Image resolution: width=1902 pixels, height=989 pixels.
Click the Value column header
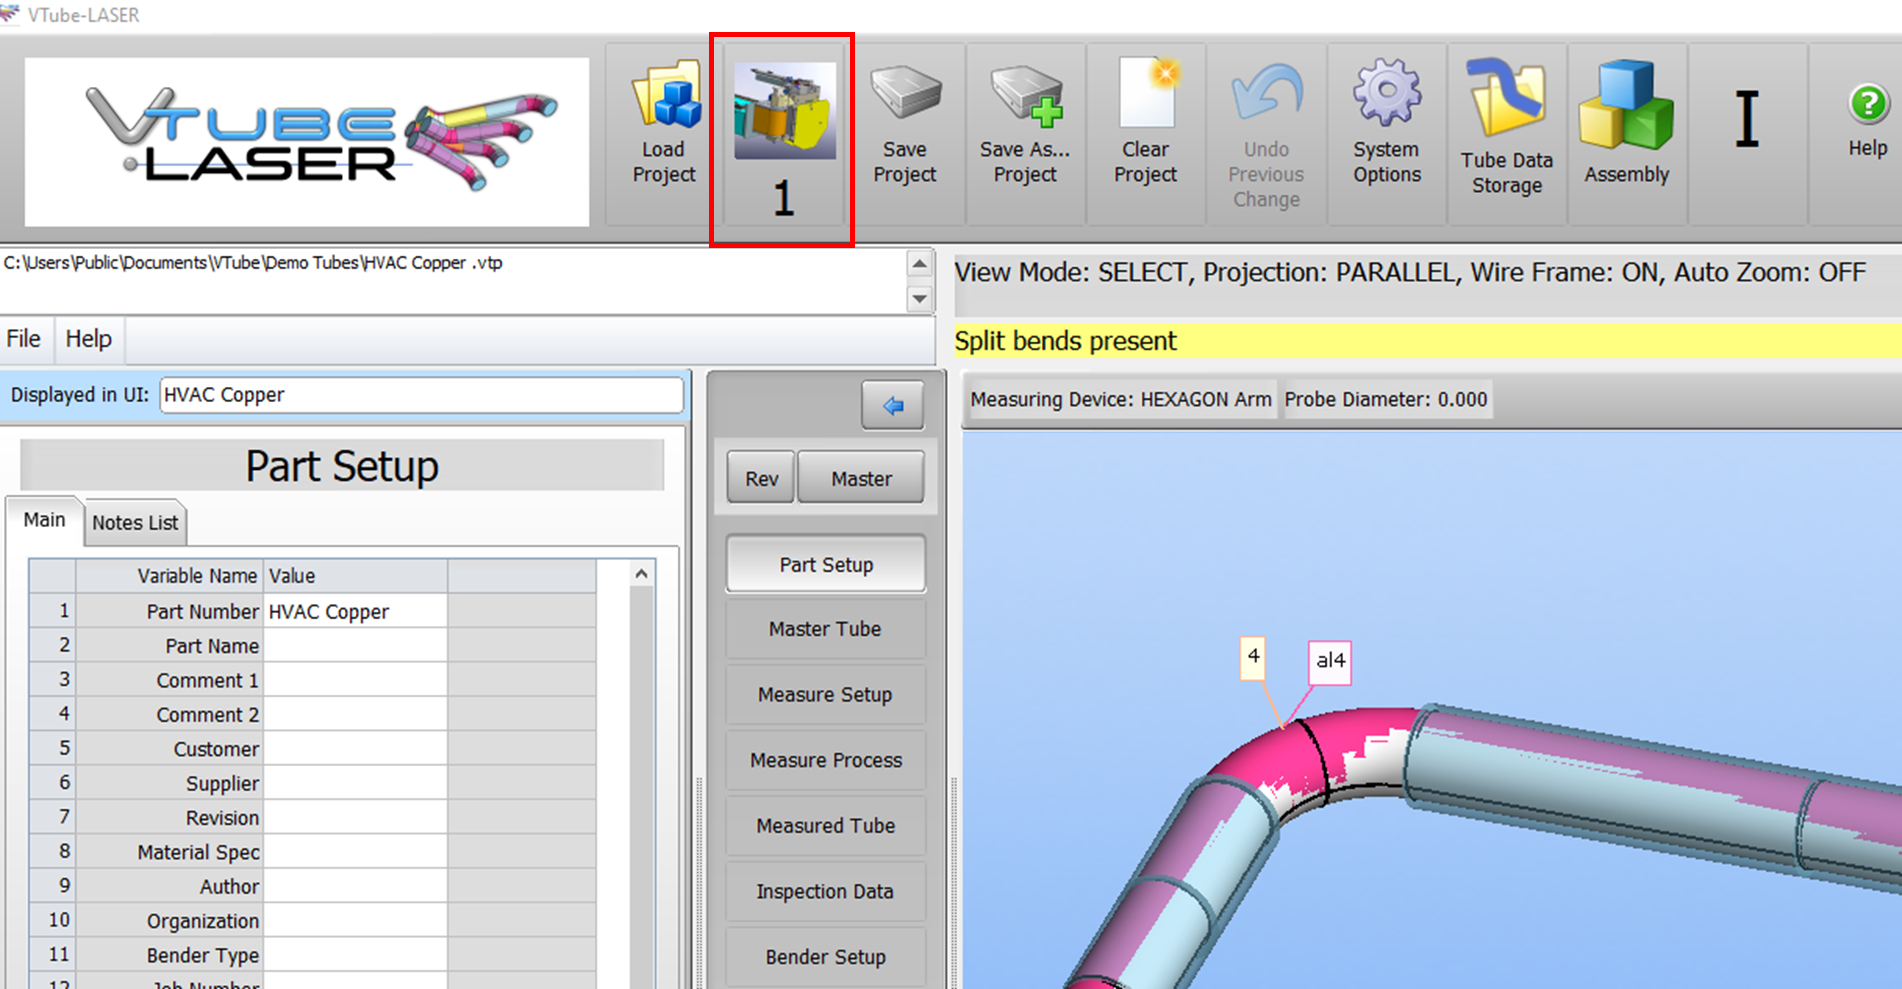355,576
